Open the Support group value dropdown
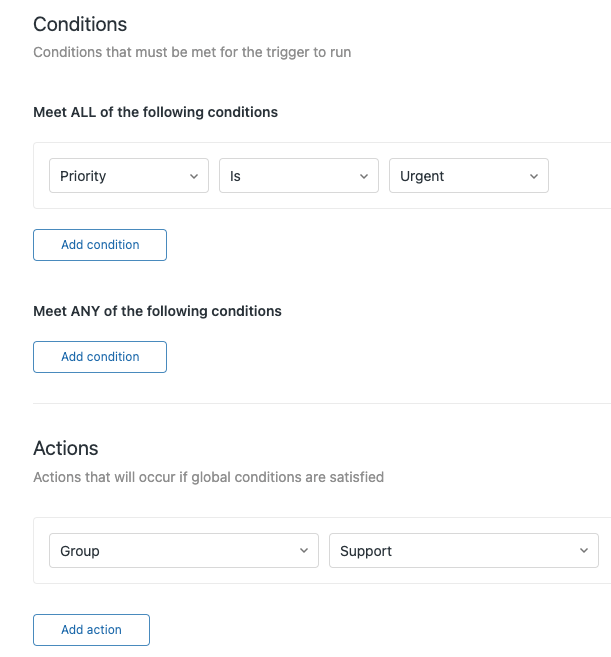 [463, 551]
